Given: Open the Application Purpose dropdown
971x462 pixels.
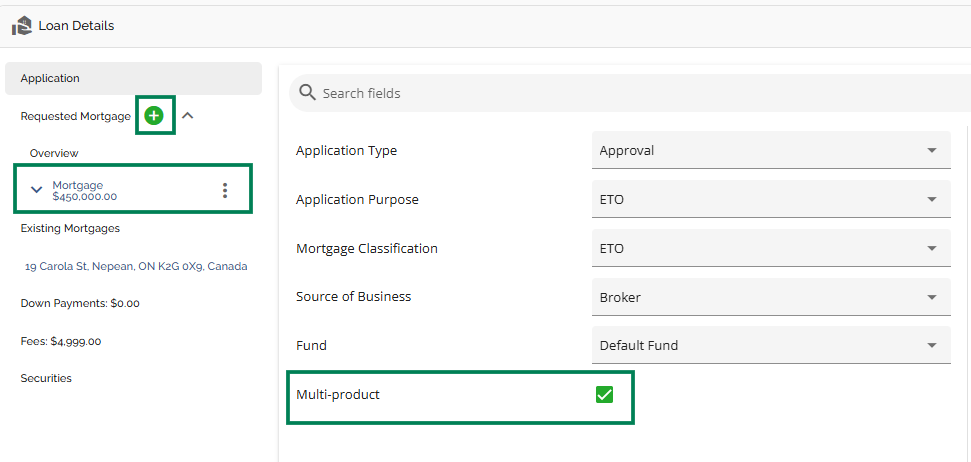Looking at the screenshot, I should [771, 199].
